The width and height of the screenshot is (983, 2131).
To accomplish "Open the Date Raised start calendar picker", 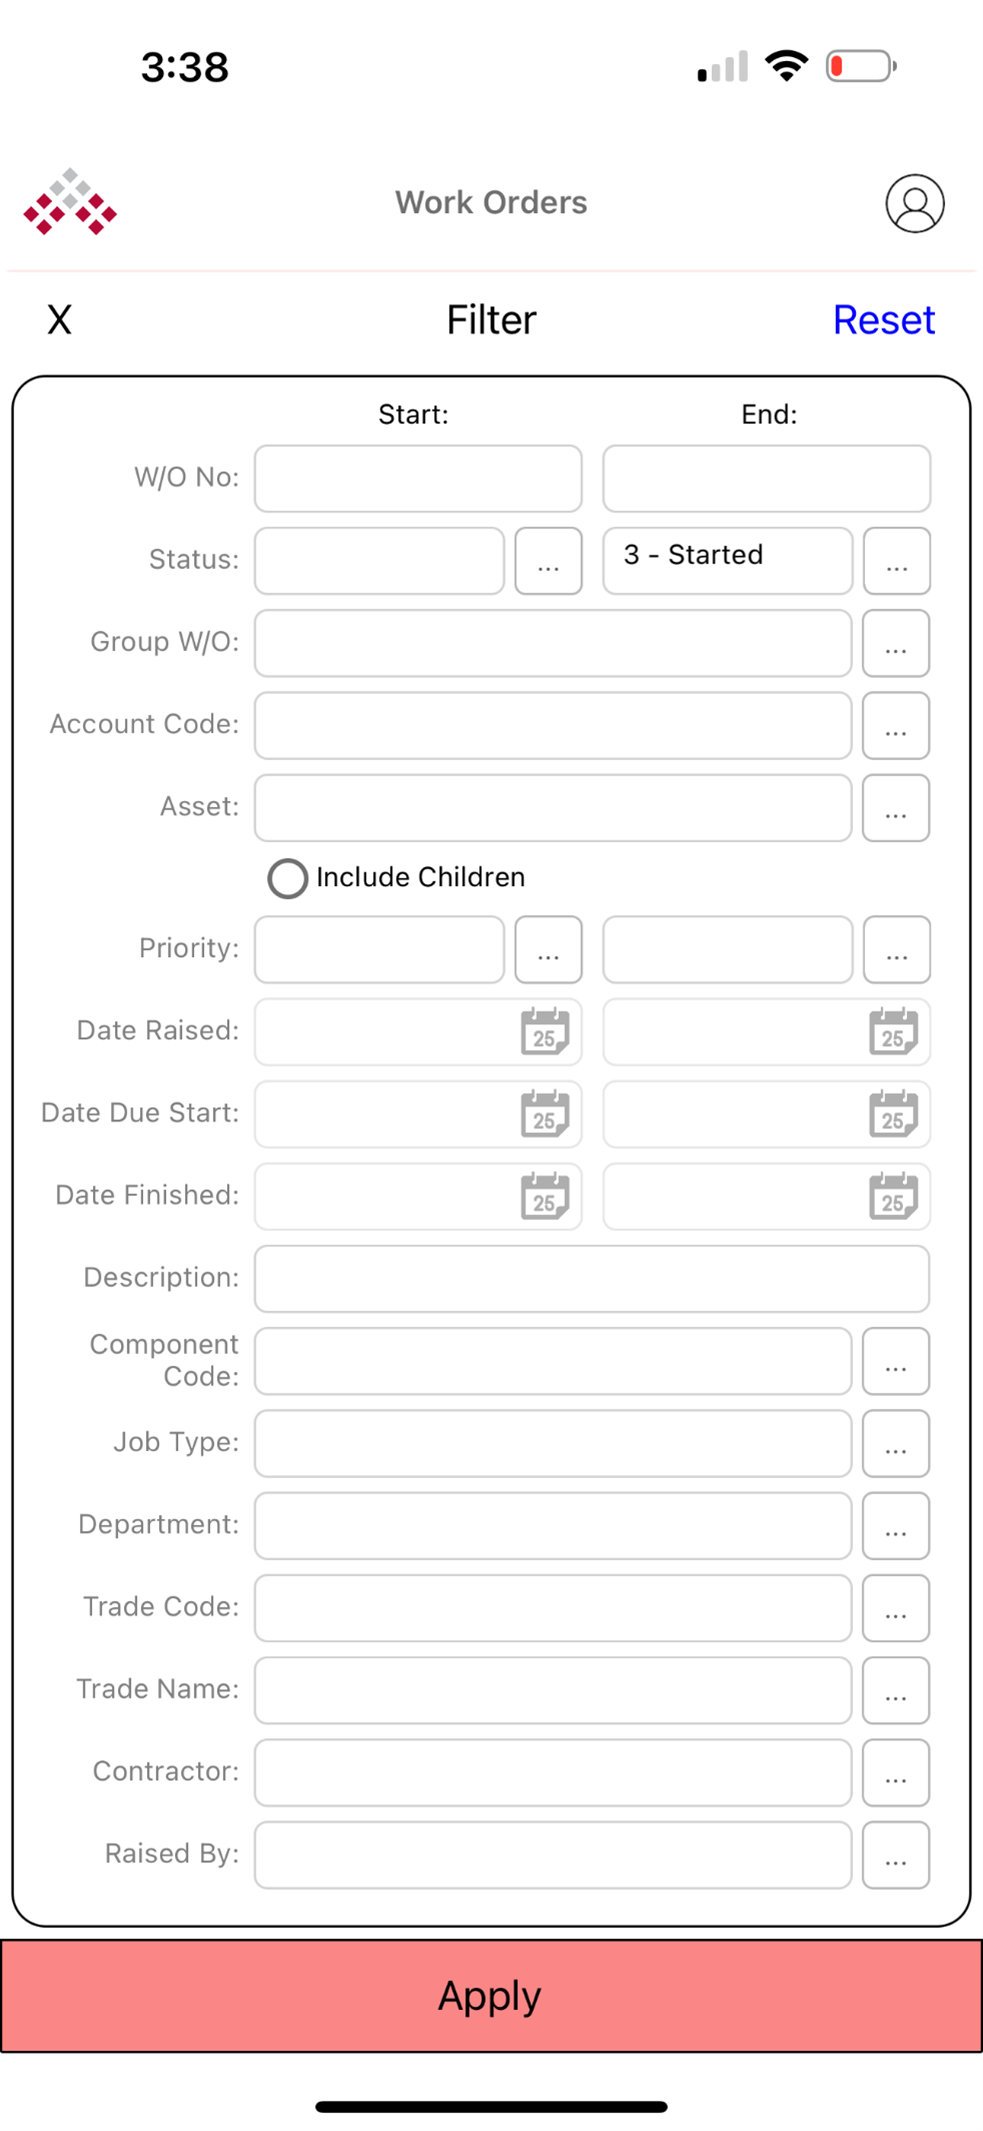I will (x=545, y=1032).
